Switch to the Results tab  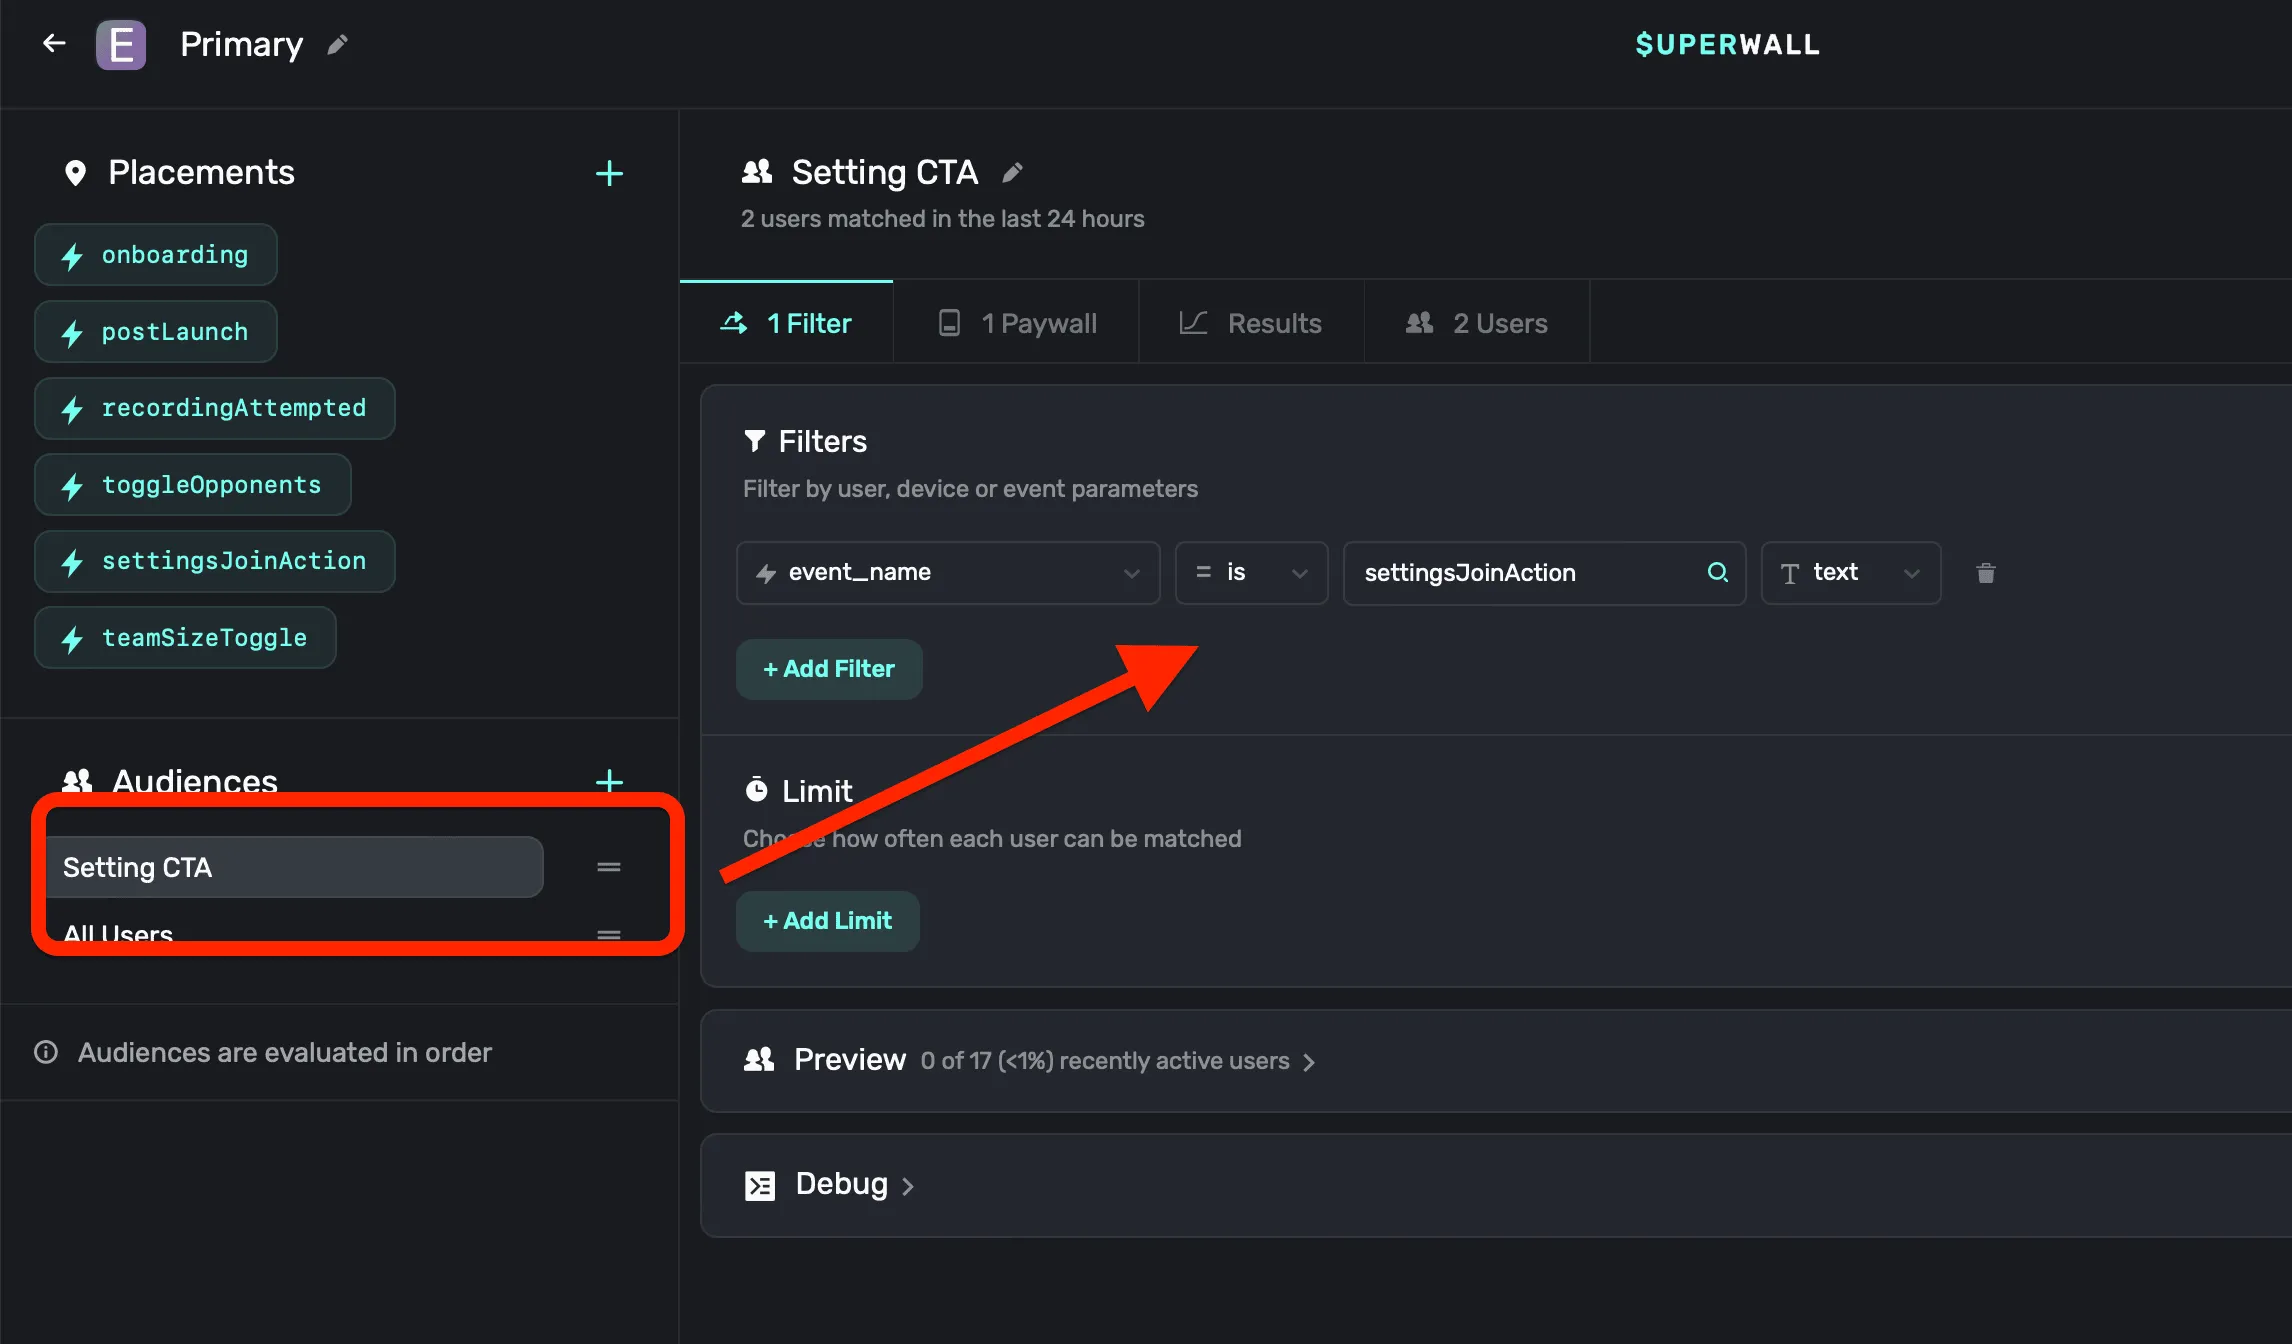tap(1251, 323)
